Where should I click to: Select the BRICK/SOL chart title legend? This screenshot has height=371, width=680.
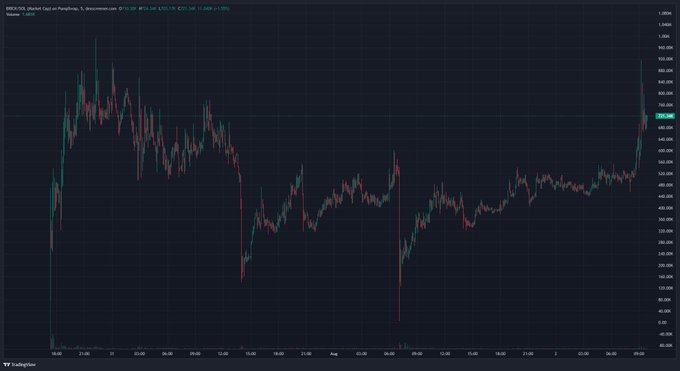pos(62,8)
